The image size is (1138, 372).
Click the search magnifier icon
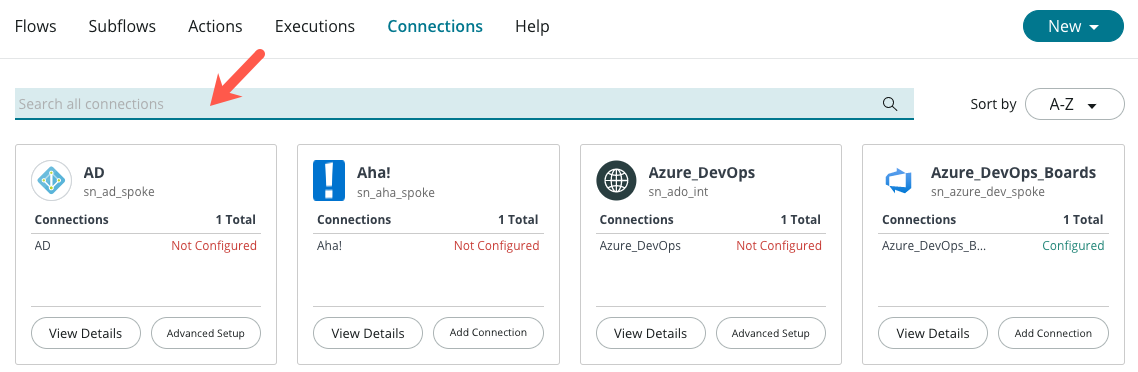click(890, 104)
